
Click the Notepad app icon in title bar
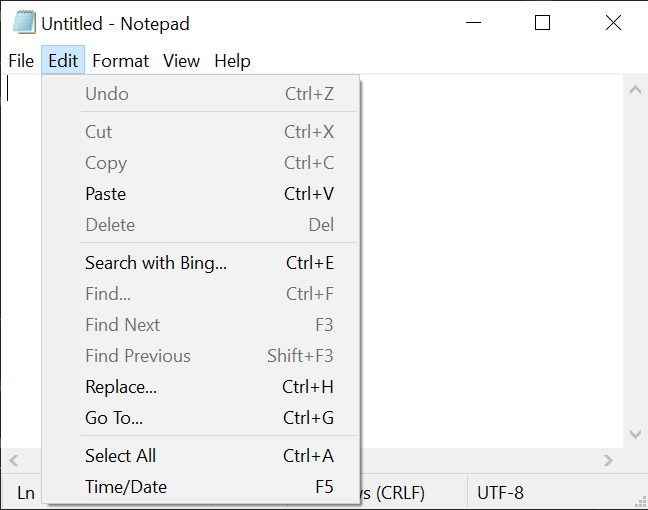click(24, 22)
